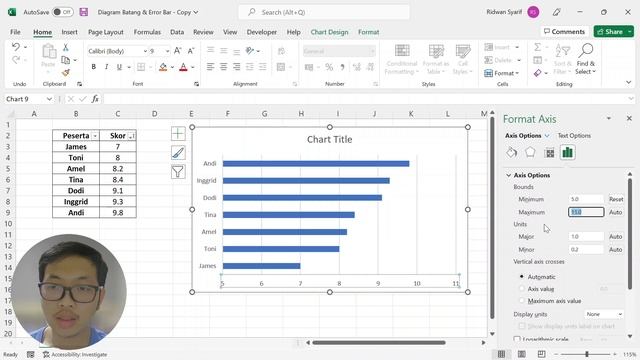The image size is (640, 360).
Task: Switch to Page Layout view icon
Action: pos(522,354)
